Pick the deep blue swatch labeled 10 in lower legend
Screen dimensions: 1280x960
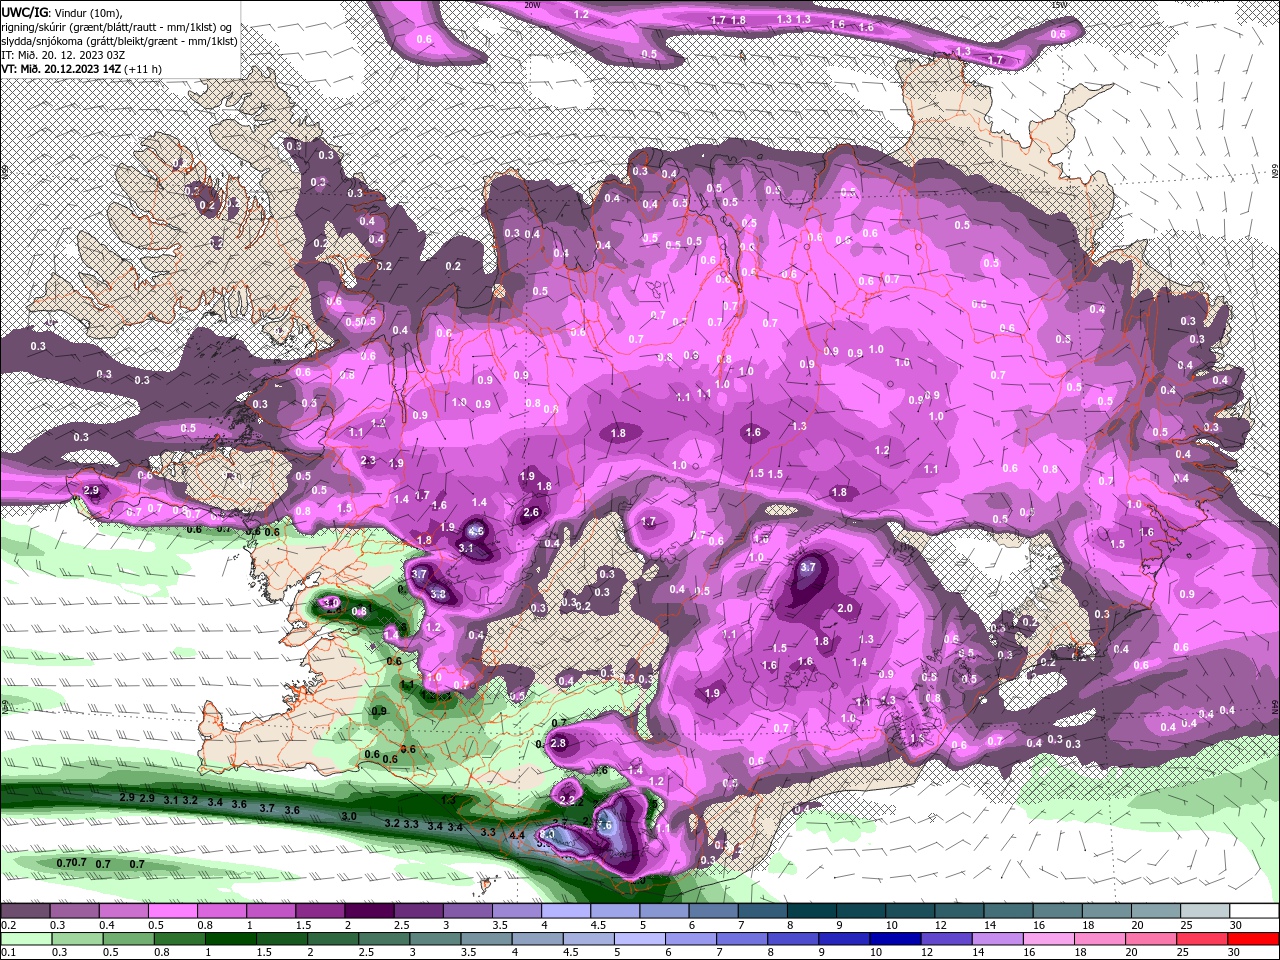pyautogui.click(x=897, y=939)
